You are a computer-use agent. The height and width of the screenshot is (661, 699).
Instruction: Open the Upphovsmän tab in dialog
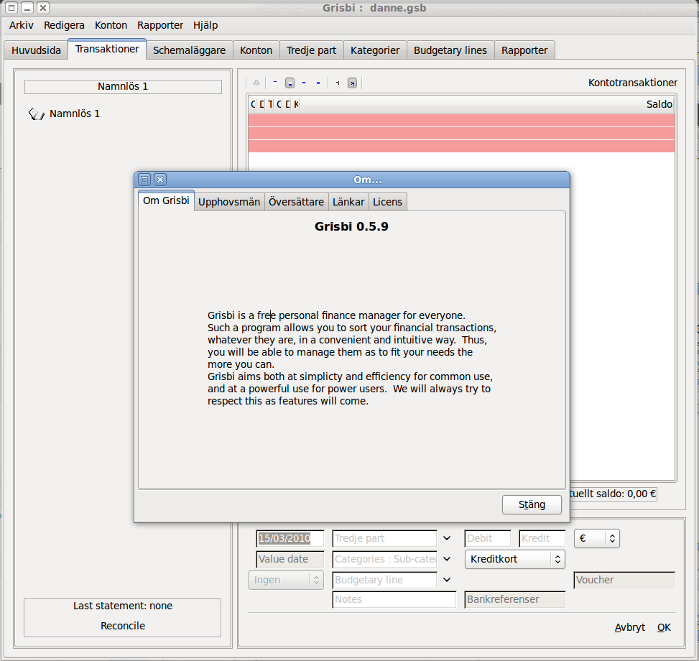(229, 202)
